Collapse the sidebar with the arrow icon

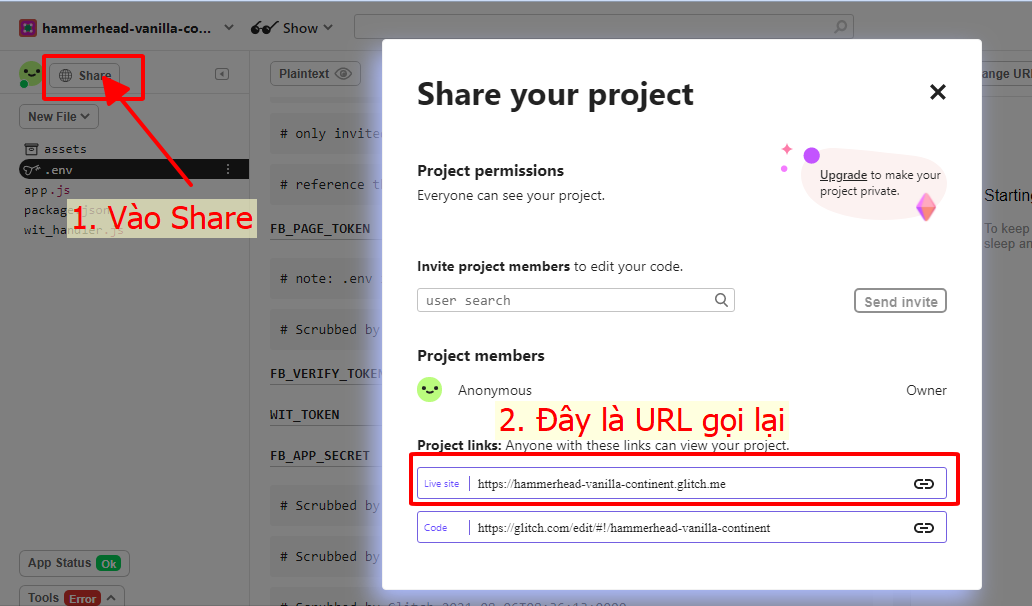tap(222, 74)
